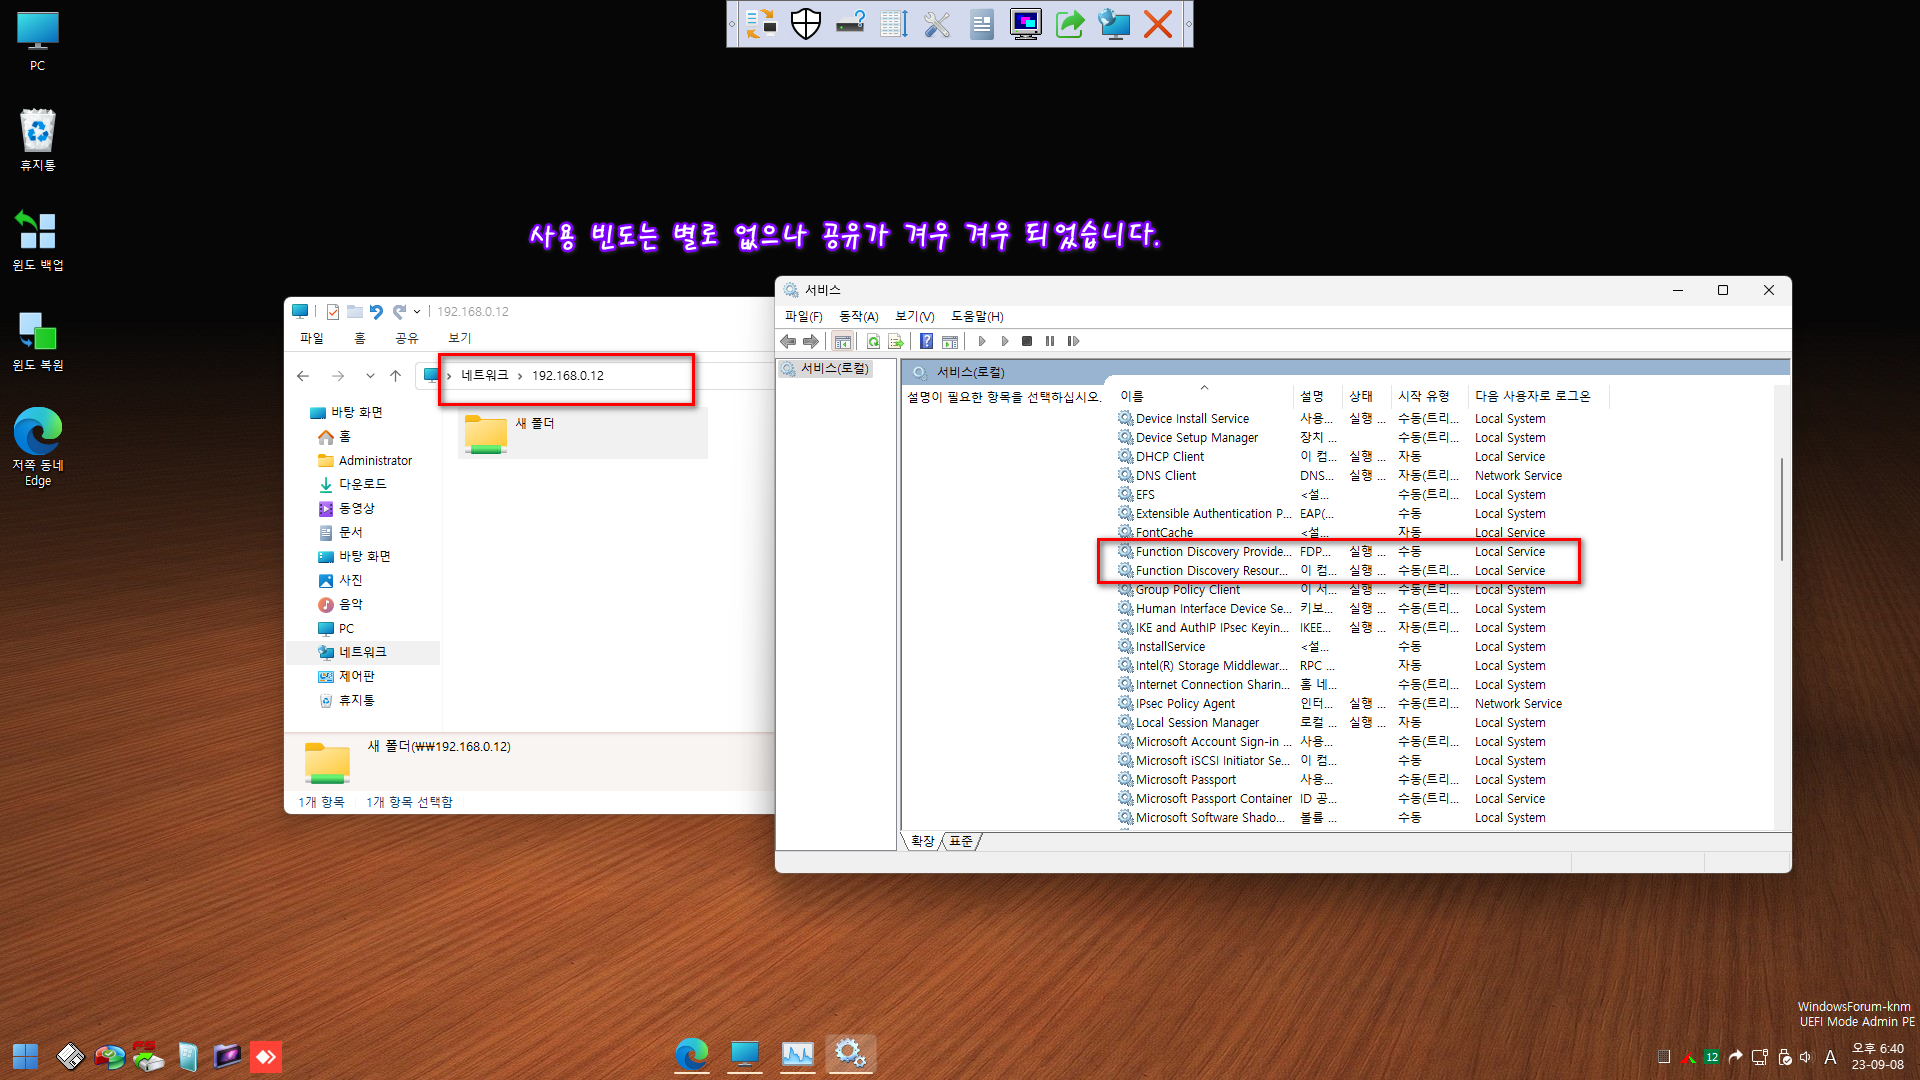The width and height of the screenshot is (1920, 1080).
Task: Click Services window vertical scrollbar thumb
Action: click(1782, 510)
